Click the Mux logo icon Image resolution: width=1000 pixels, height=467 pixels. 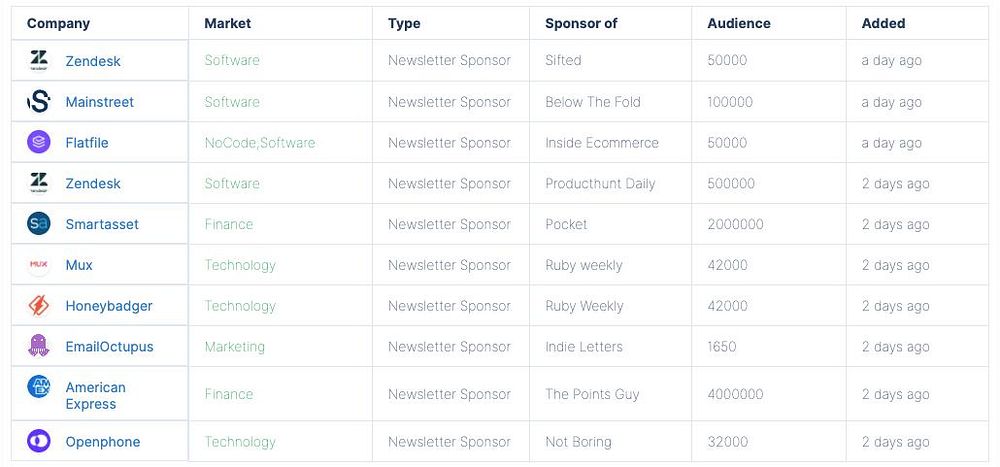tap(39, 264)
